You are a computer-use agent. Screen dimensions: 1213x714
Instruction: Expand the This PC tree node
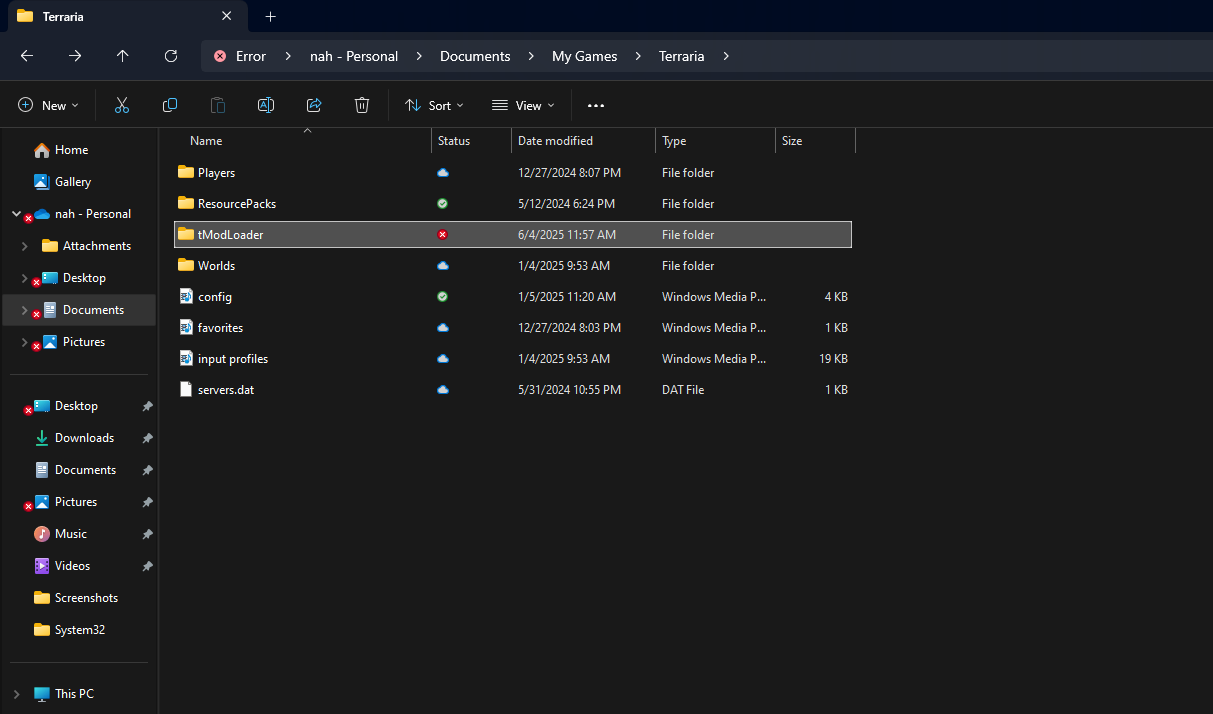[x=16, y=694]
